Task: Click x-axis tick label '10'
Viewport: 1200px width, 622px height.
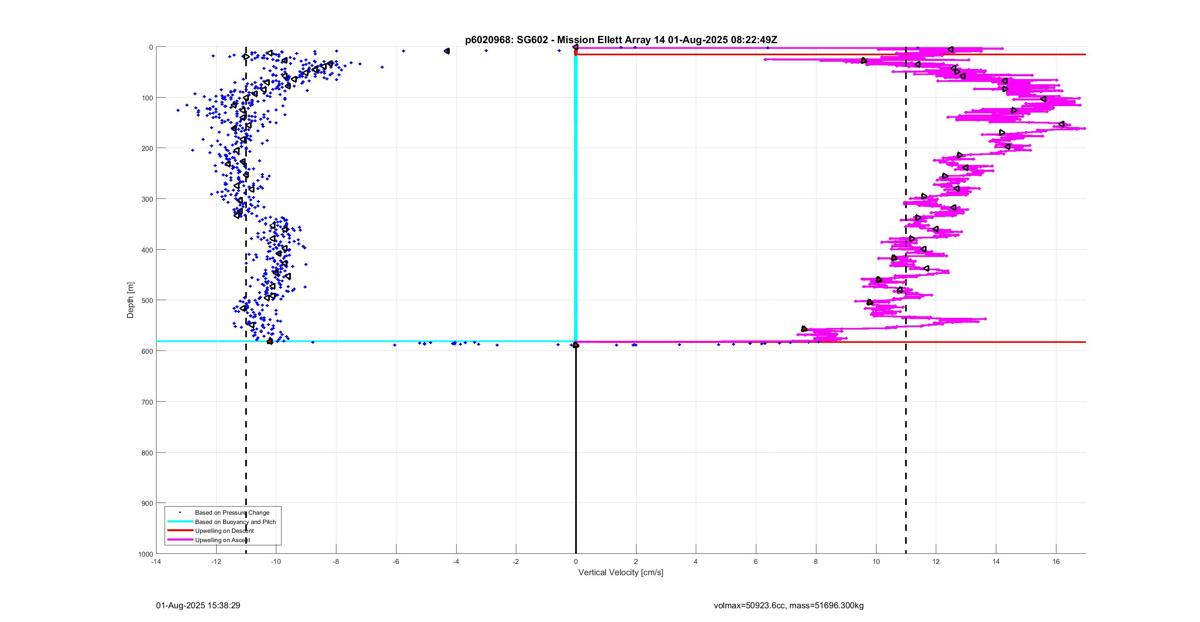Action: [876, 561]
